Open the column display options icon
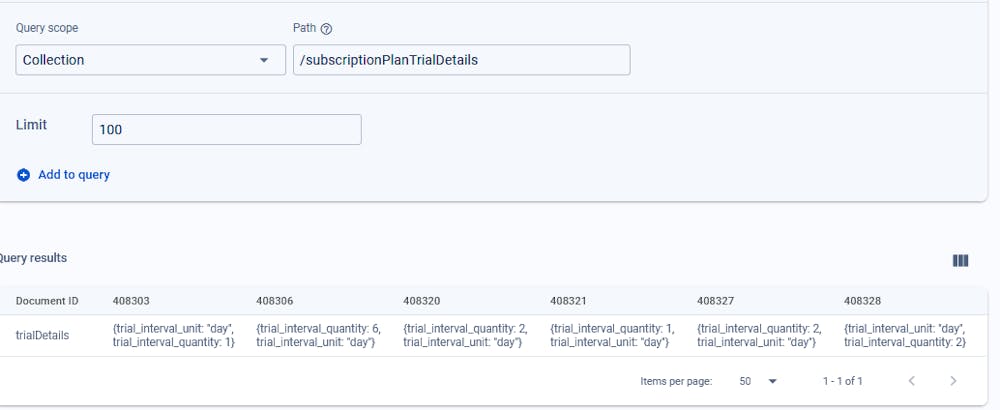 (x=960, y=261)
